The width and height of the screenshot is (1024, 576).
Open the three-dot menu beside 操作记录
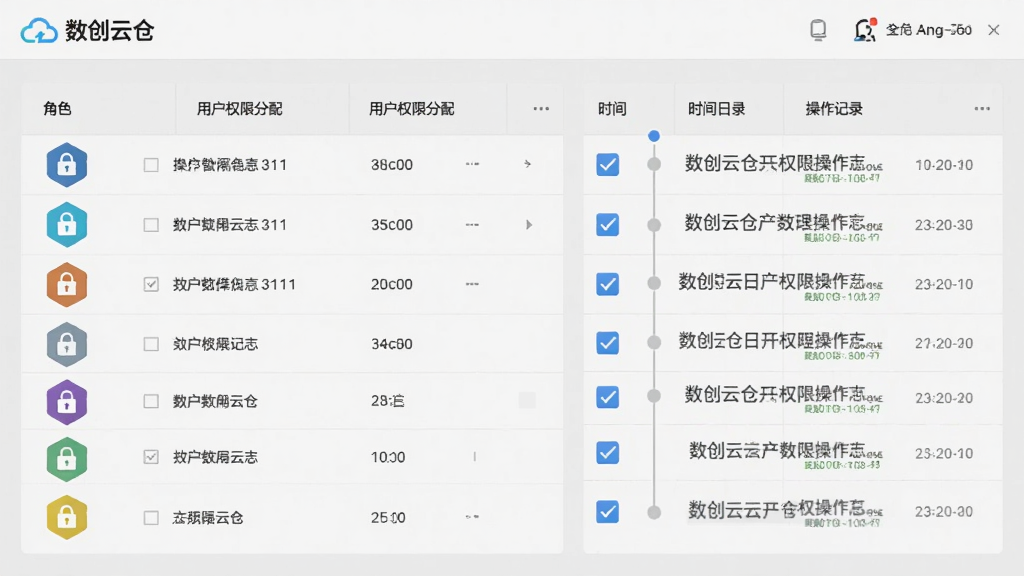click(982, 108)
